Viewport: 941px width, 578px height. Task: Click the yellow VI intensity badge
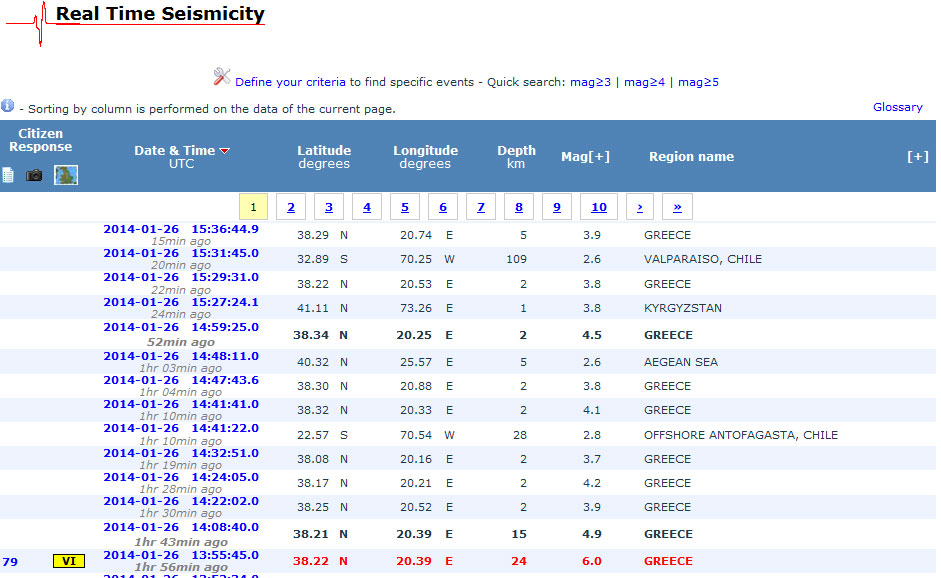[x=69, y=561]
